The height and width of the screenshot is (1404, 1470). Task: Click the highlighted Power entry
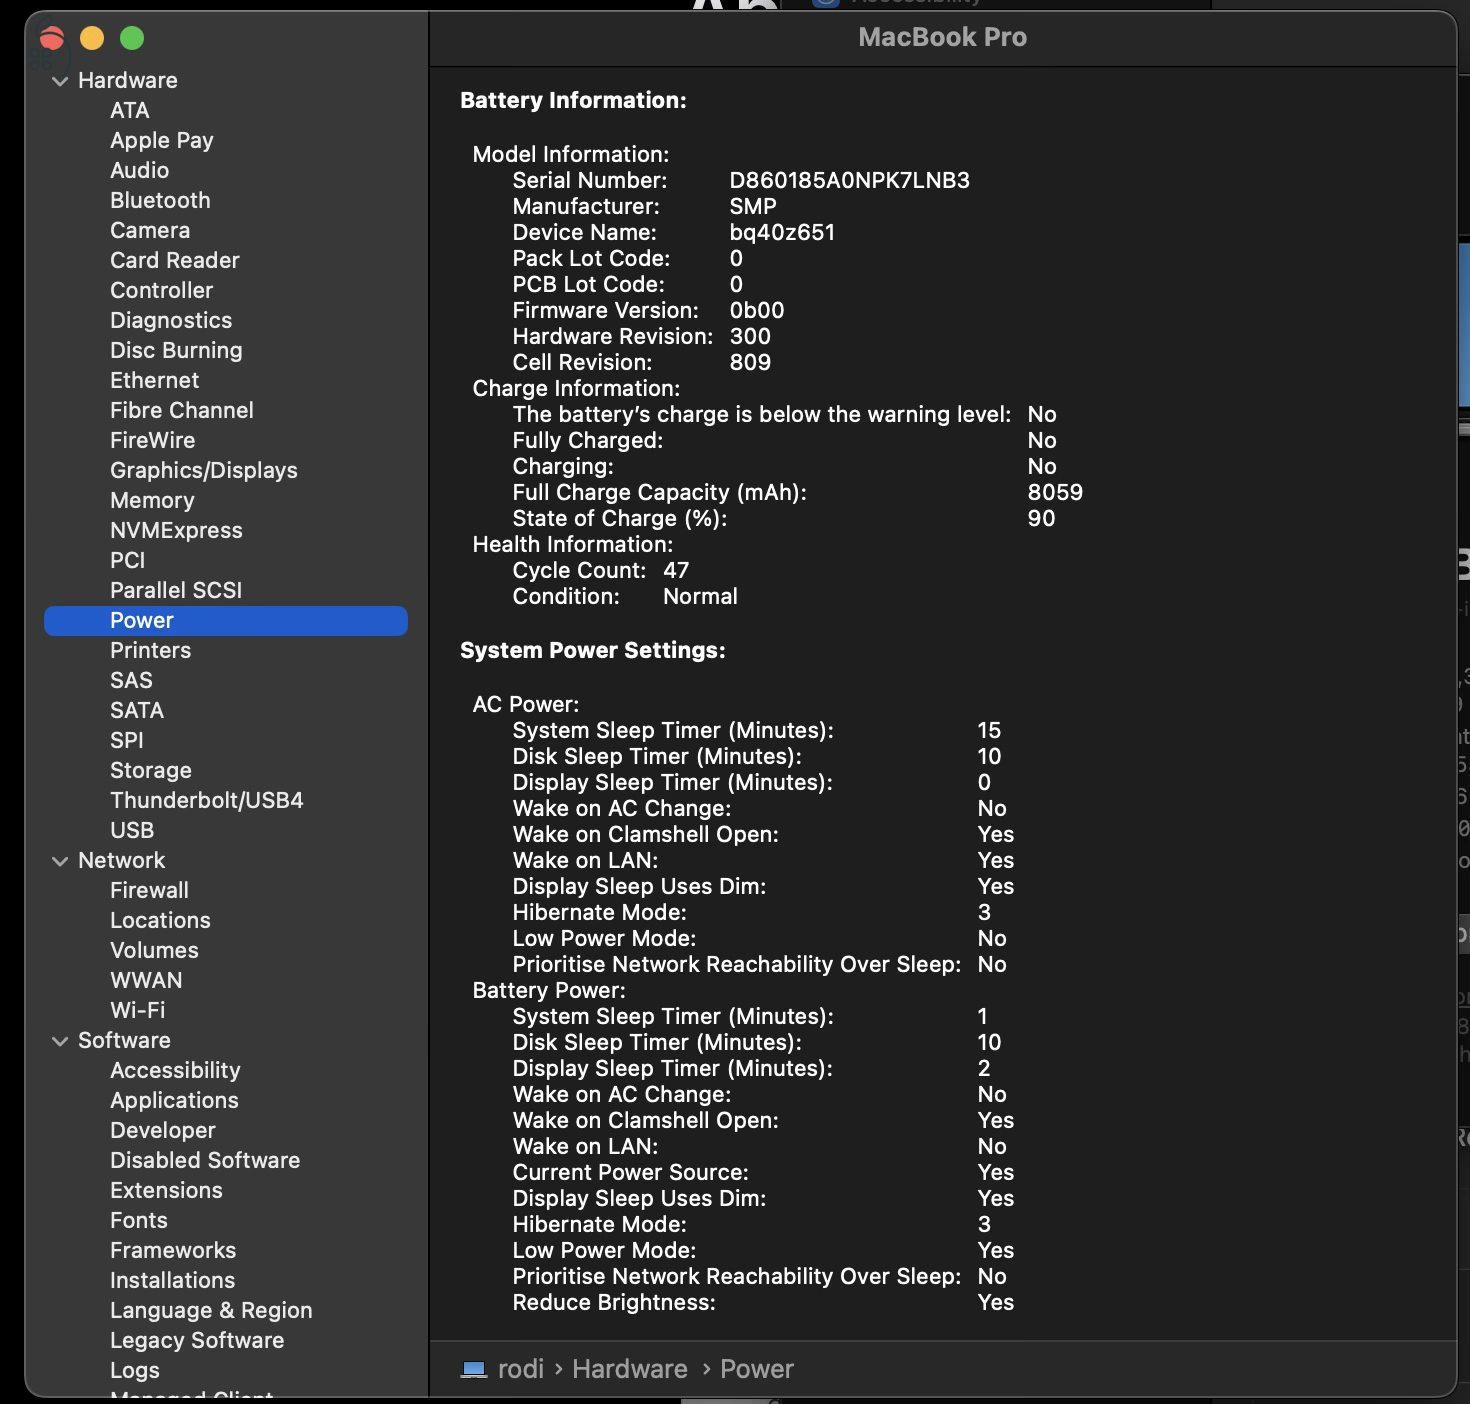pyautogui.click(x=226, y=620)
